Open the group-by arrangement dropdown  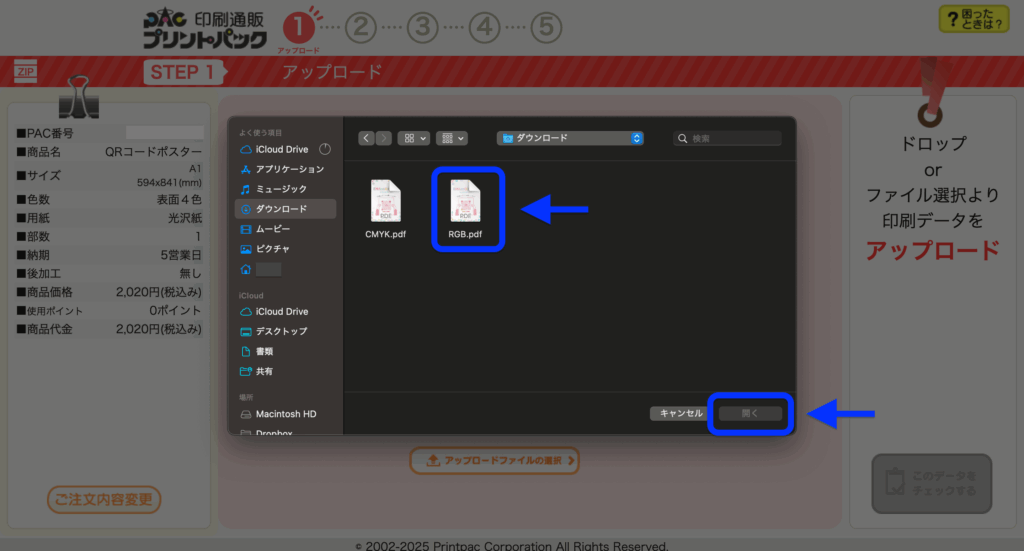[x=453, y=138]
